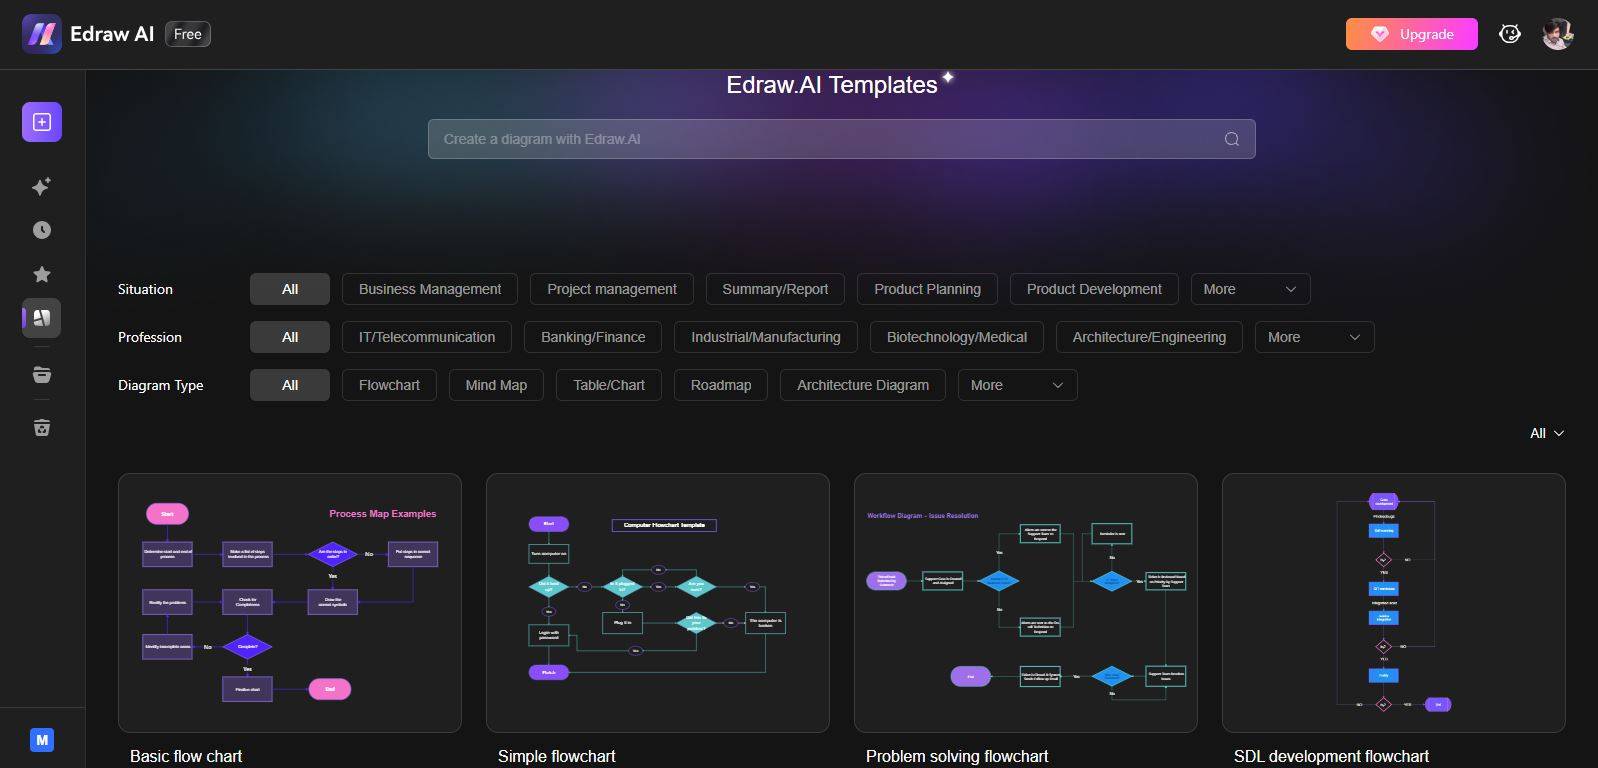Click the Edraw AI logo icon
This screenshot has width=1598, height=768.
[x=42, y=34]
